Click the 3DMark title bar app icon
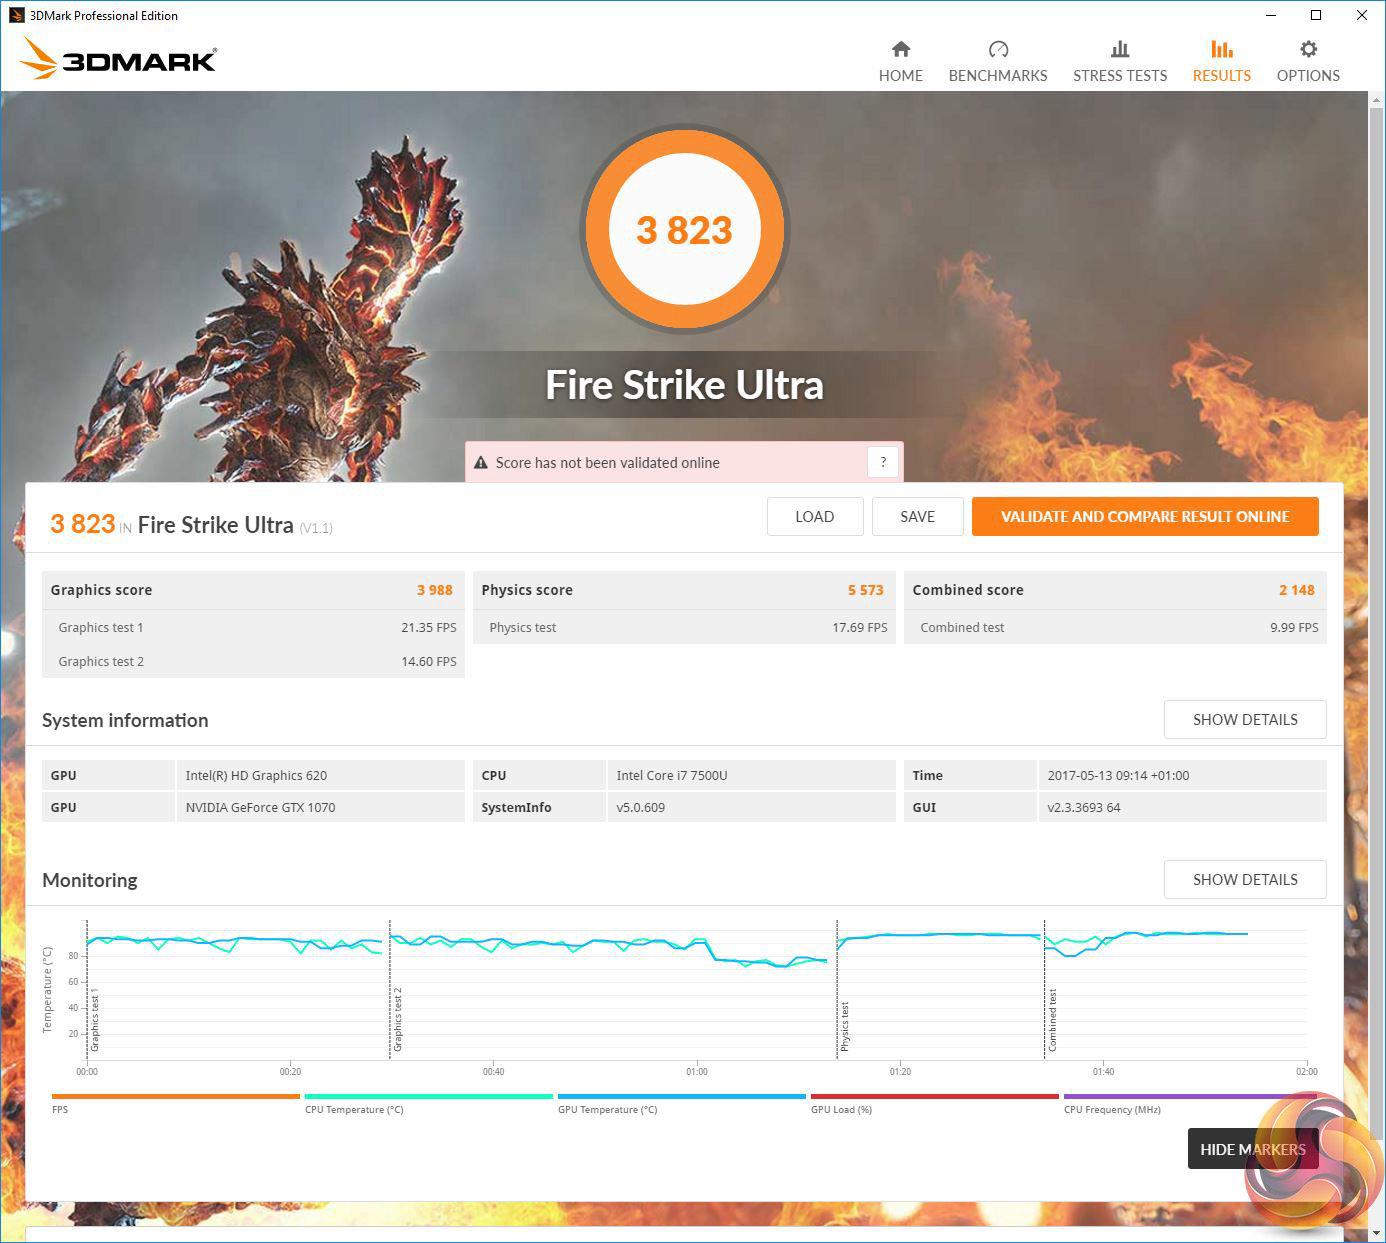 [x=16, y=15]
